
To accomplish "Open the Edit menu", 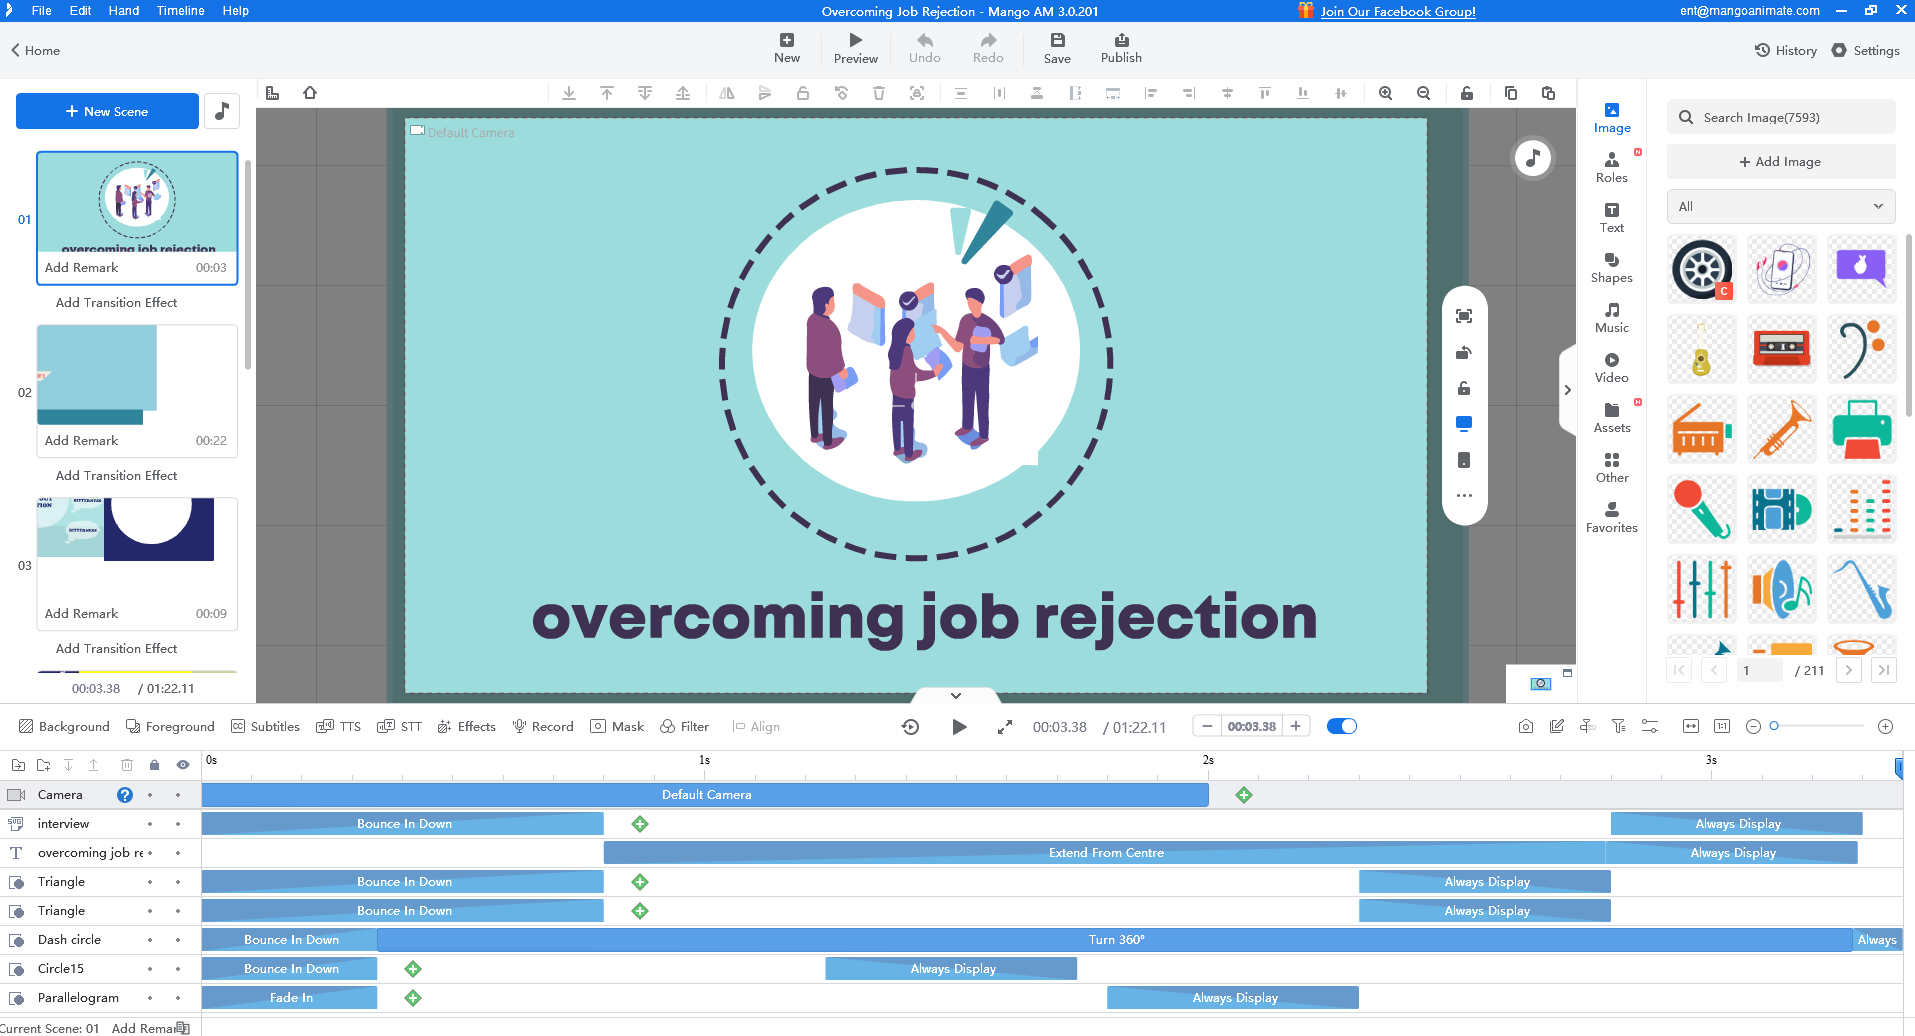I will click(80, 11).
